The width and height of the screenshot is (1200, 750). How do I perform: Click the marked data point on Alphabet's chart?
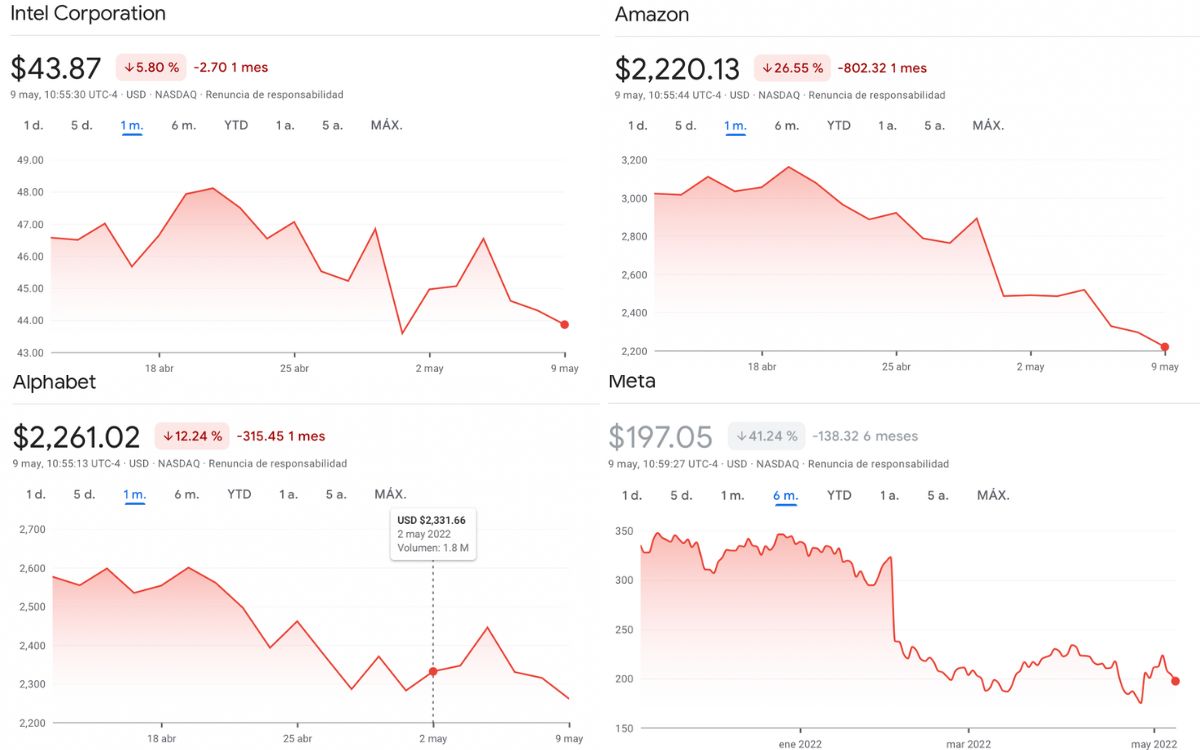point(432,672)
